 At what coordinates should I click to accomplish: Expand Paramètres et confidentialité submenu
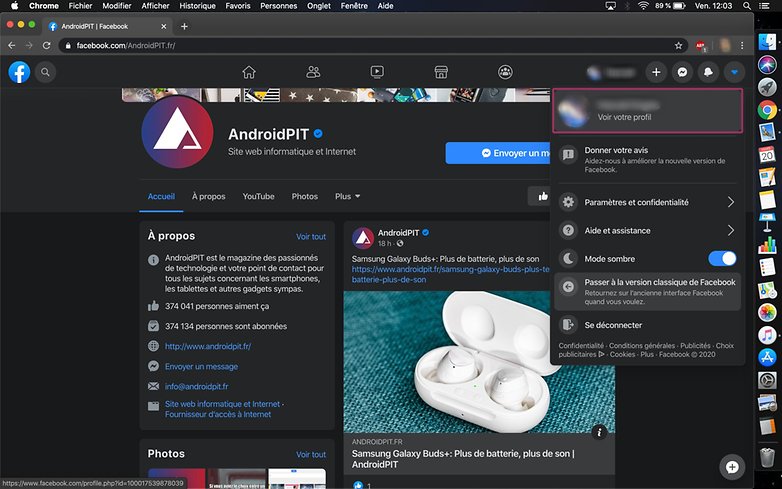click(647, 202)
